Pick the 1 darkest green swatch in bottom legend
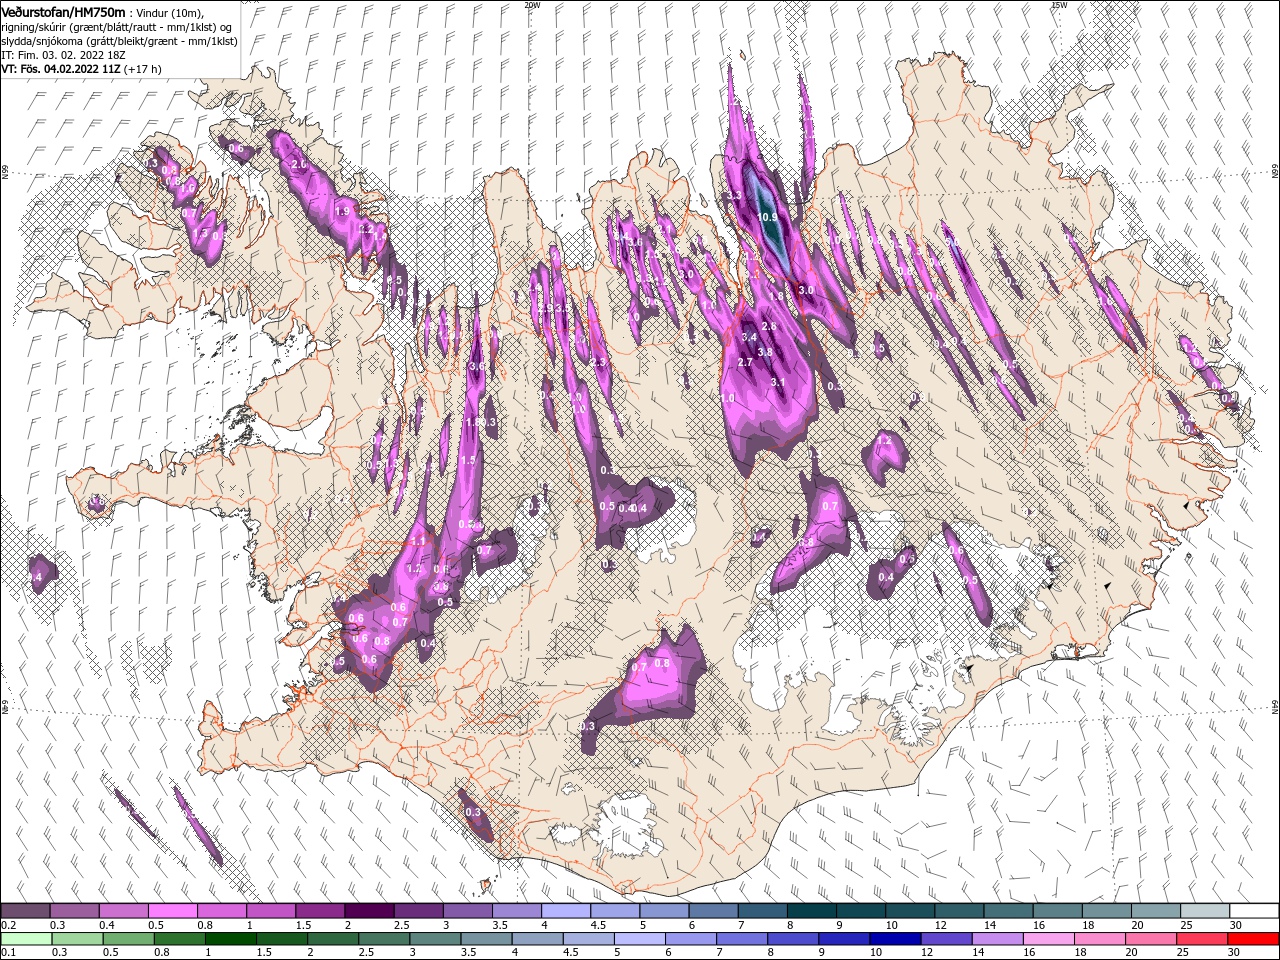Image resolution: width=1280 pixels, height=960 pixels. [x=231, y=938]
